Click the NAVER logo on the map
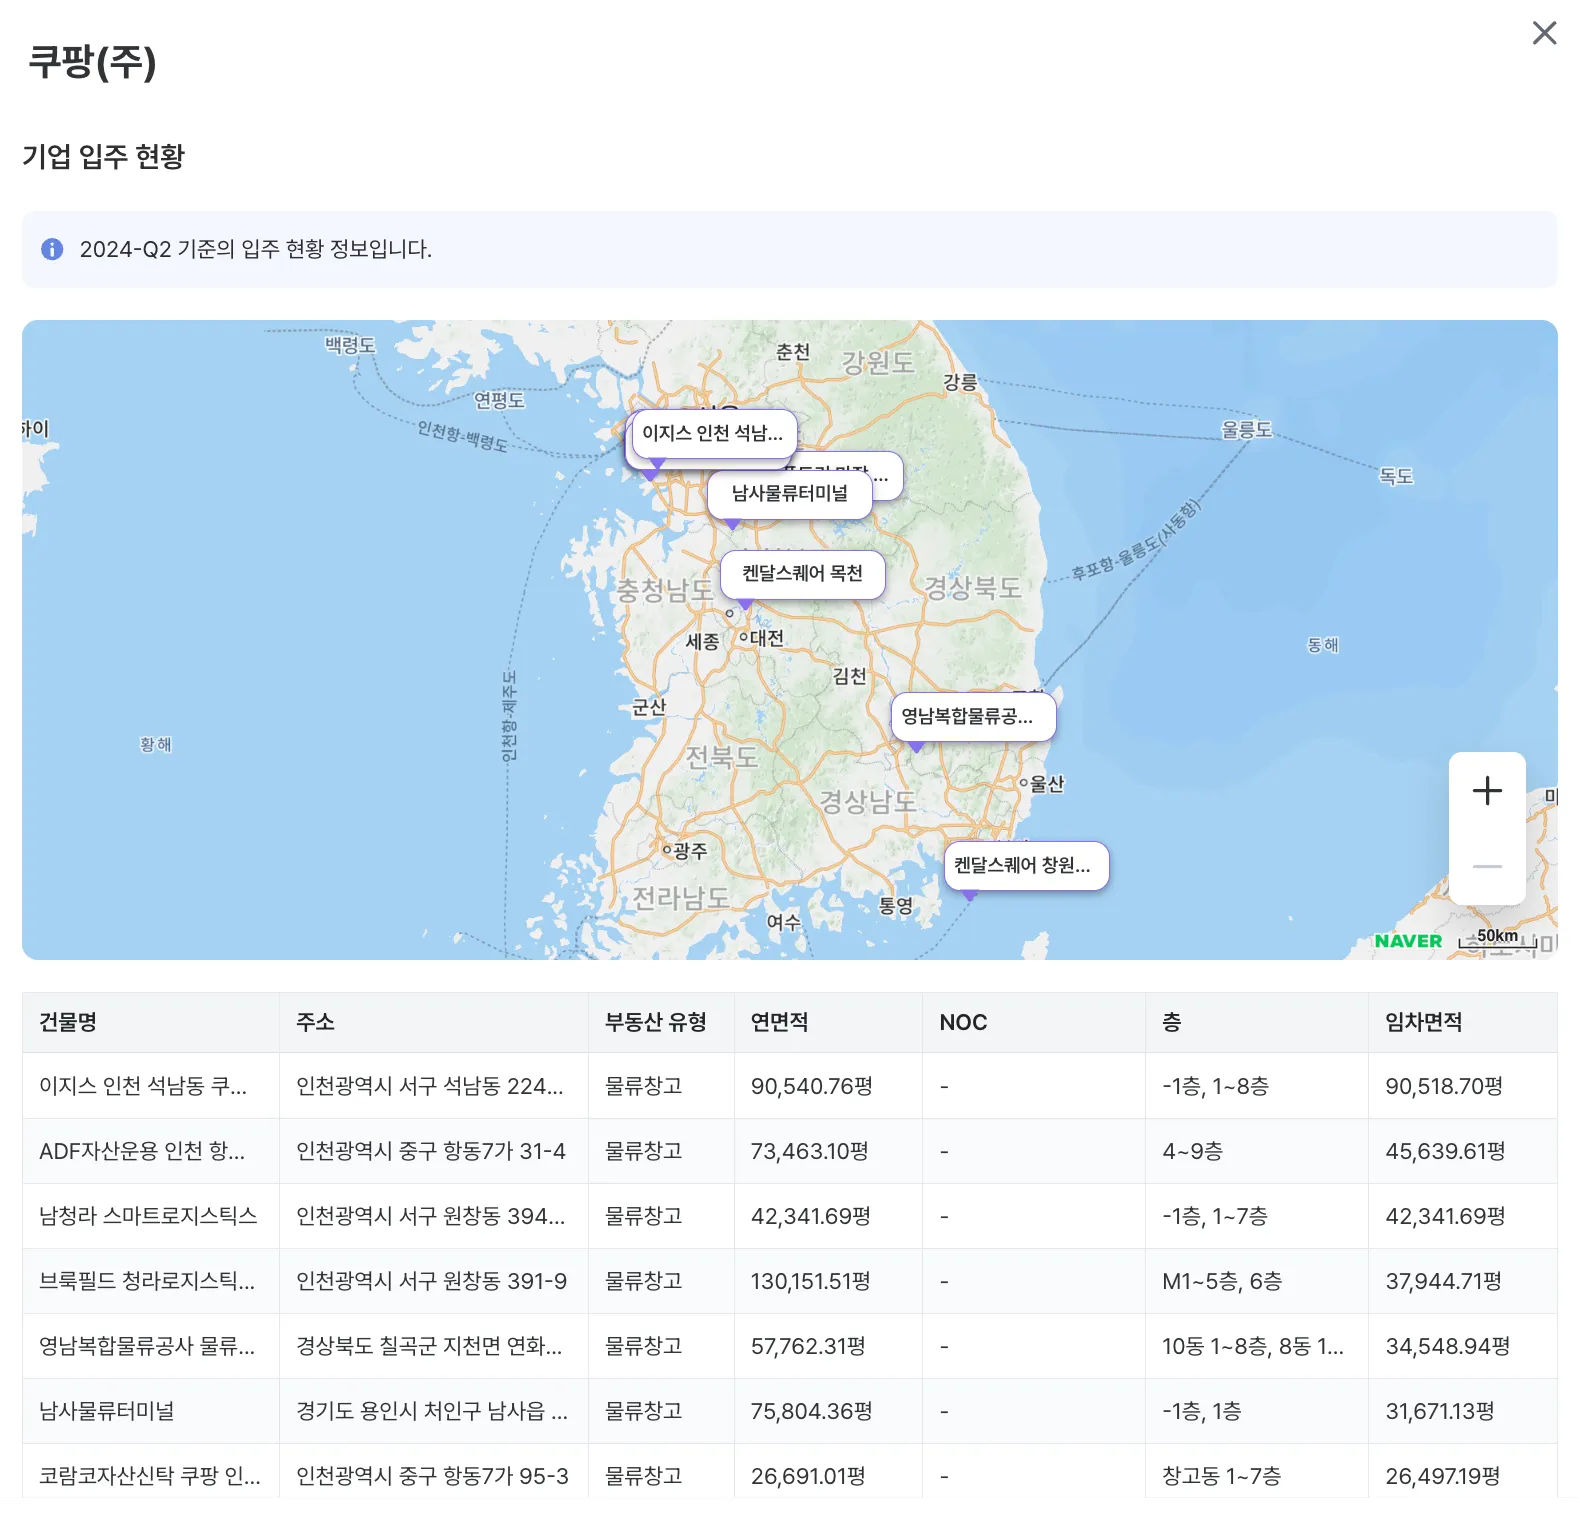This screenshot has height=1520, width=1578. [1407, 941]
